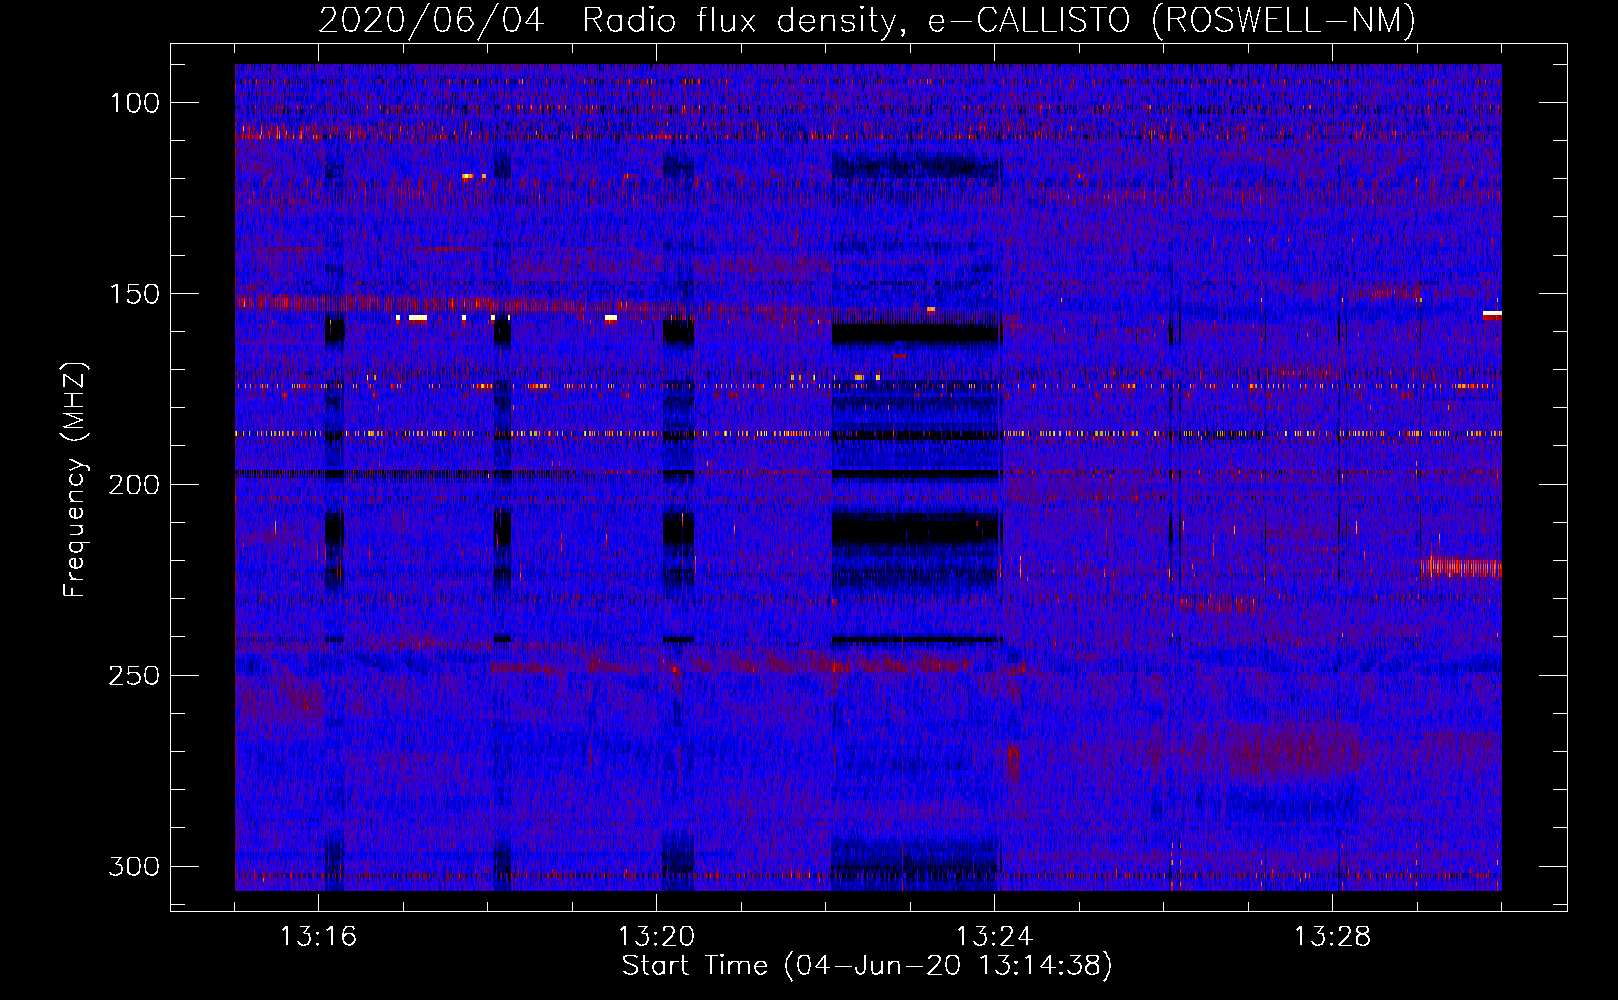Viewport: 1618px width, 1000px height.
Task: Click the 13:24 time tick label
Action: tap(994, 937)
